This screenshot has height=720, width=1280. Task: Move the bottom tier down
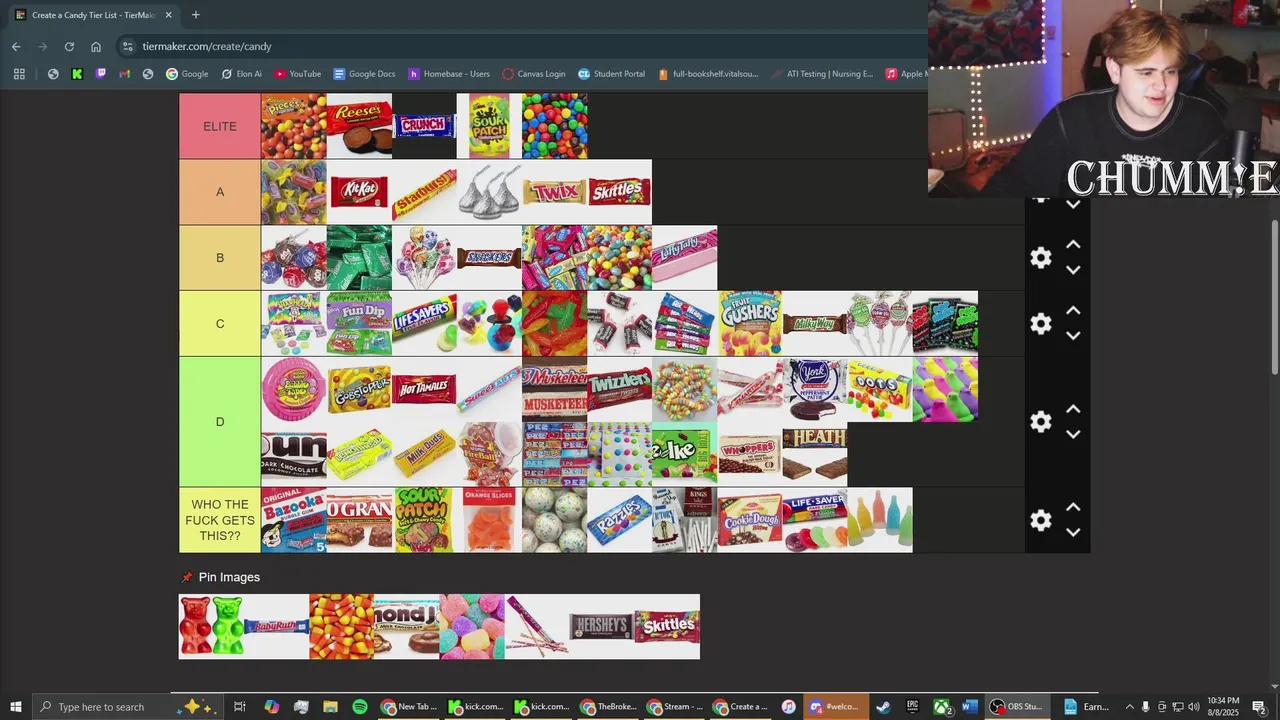pos(1073,532)
